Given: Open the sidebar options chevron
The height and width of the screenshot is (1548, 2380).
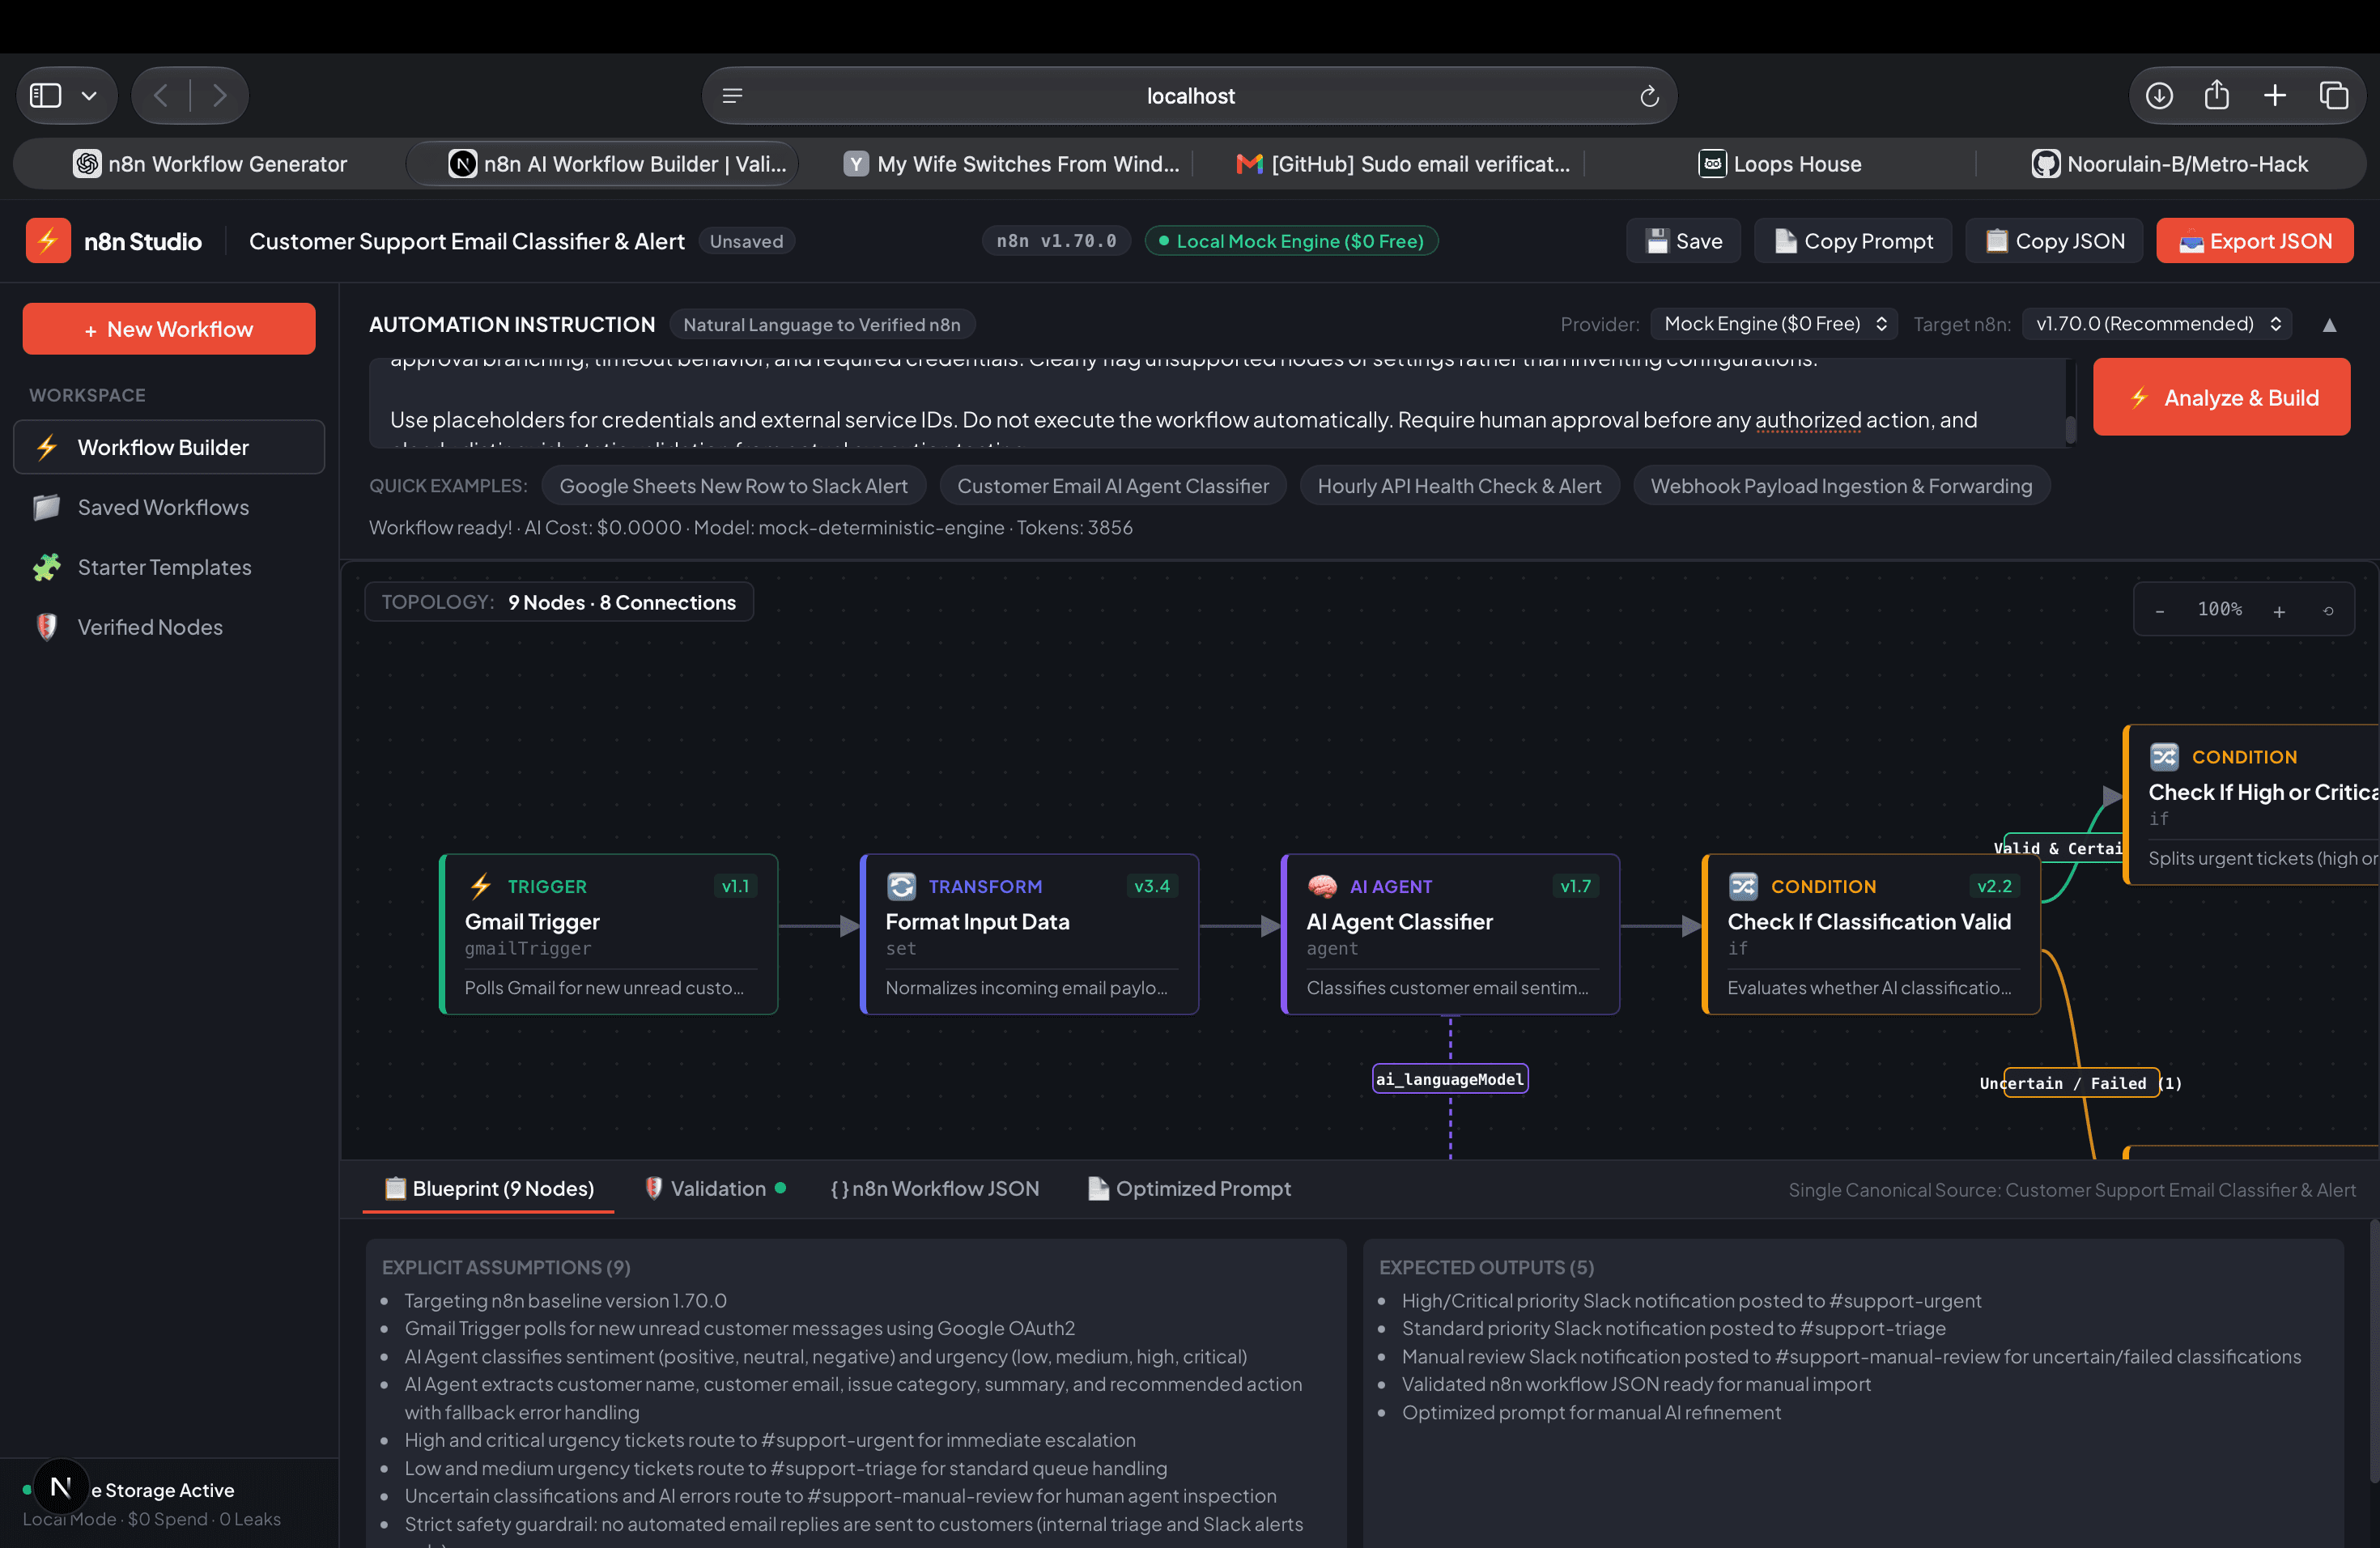Looking at the screenshot, I should (89, 96).
